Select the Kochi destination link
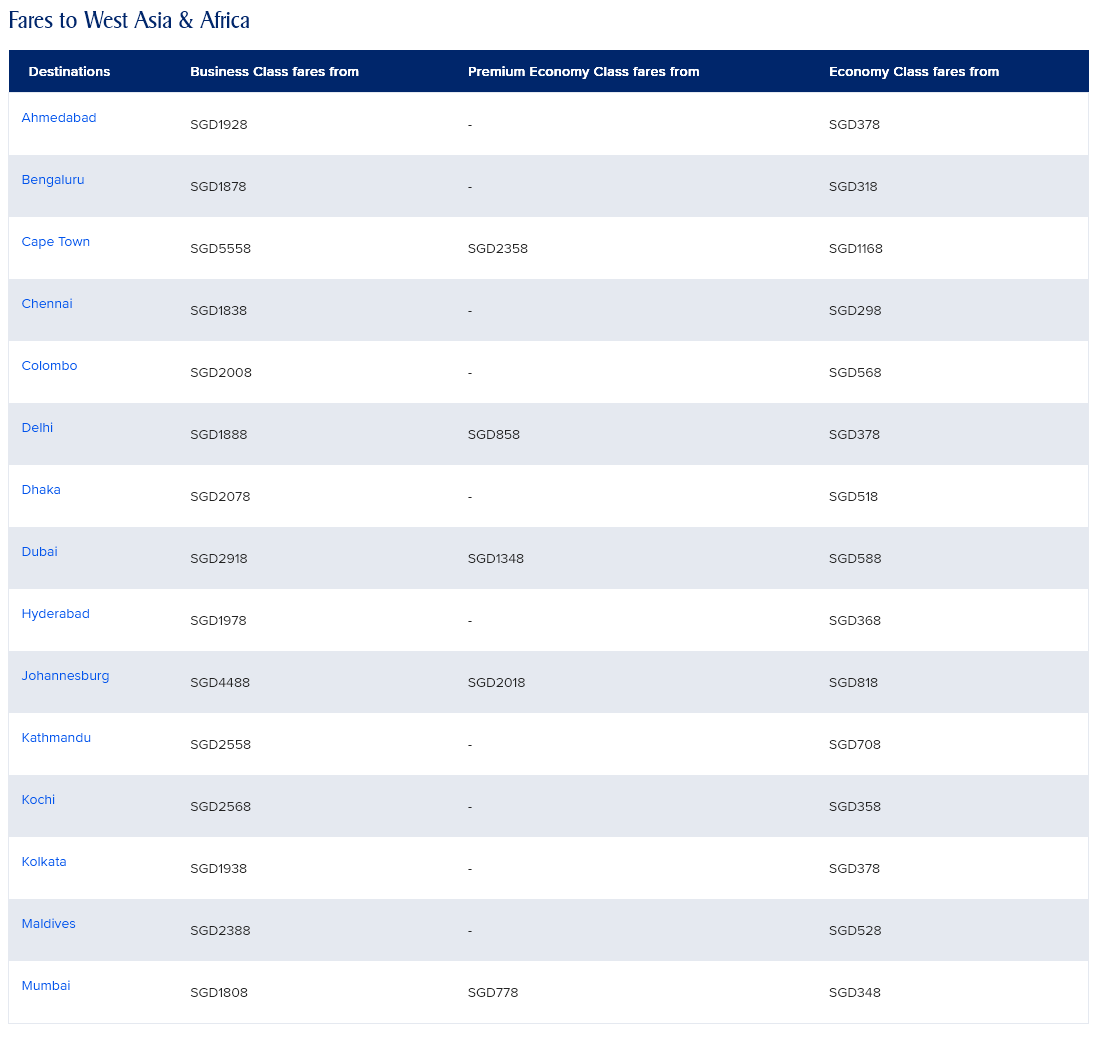 [x=38, y=800]
